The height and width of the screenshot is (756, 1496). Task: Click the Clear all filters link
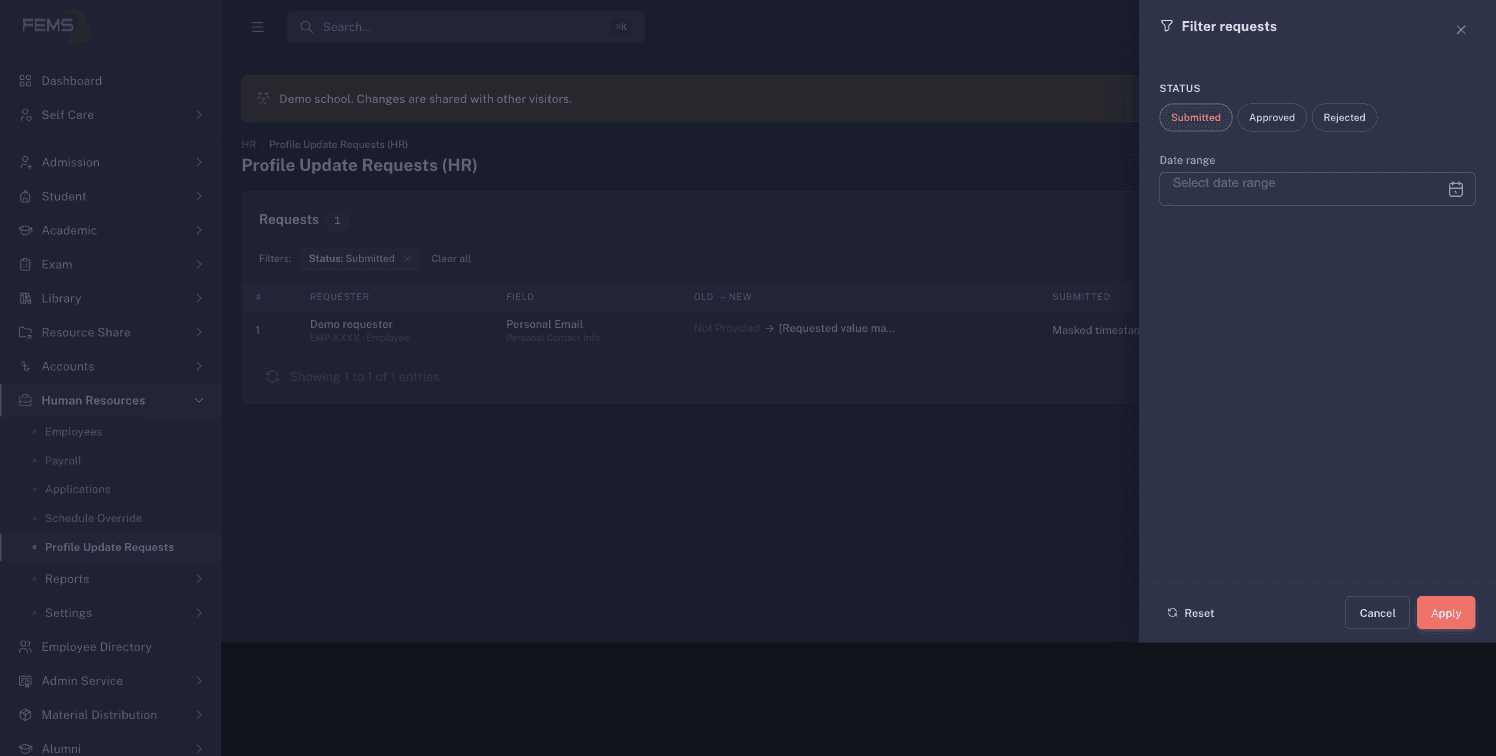tap(451, 259)
